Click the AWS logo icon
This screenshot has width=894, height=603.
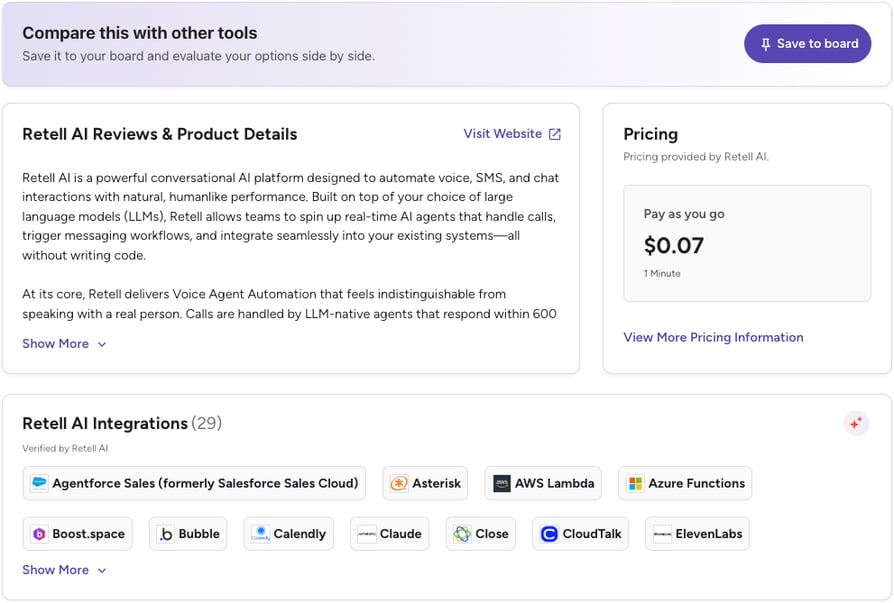(501, 483)
